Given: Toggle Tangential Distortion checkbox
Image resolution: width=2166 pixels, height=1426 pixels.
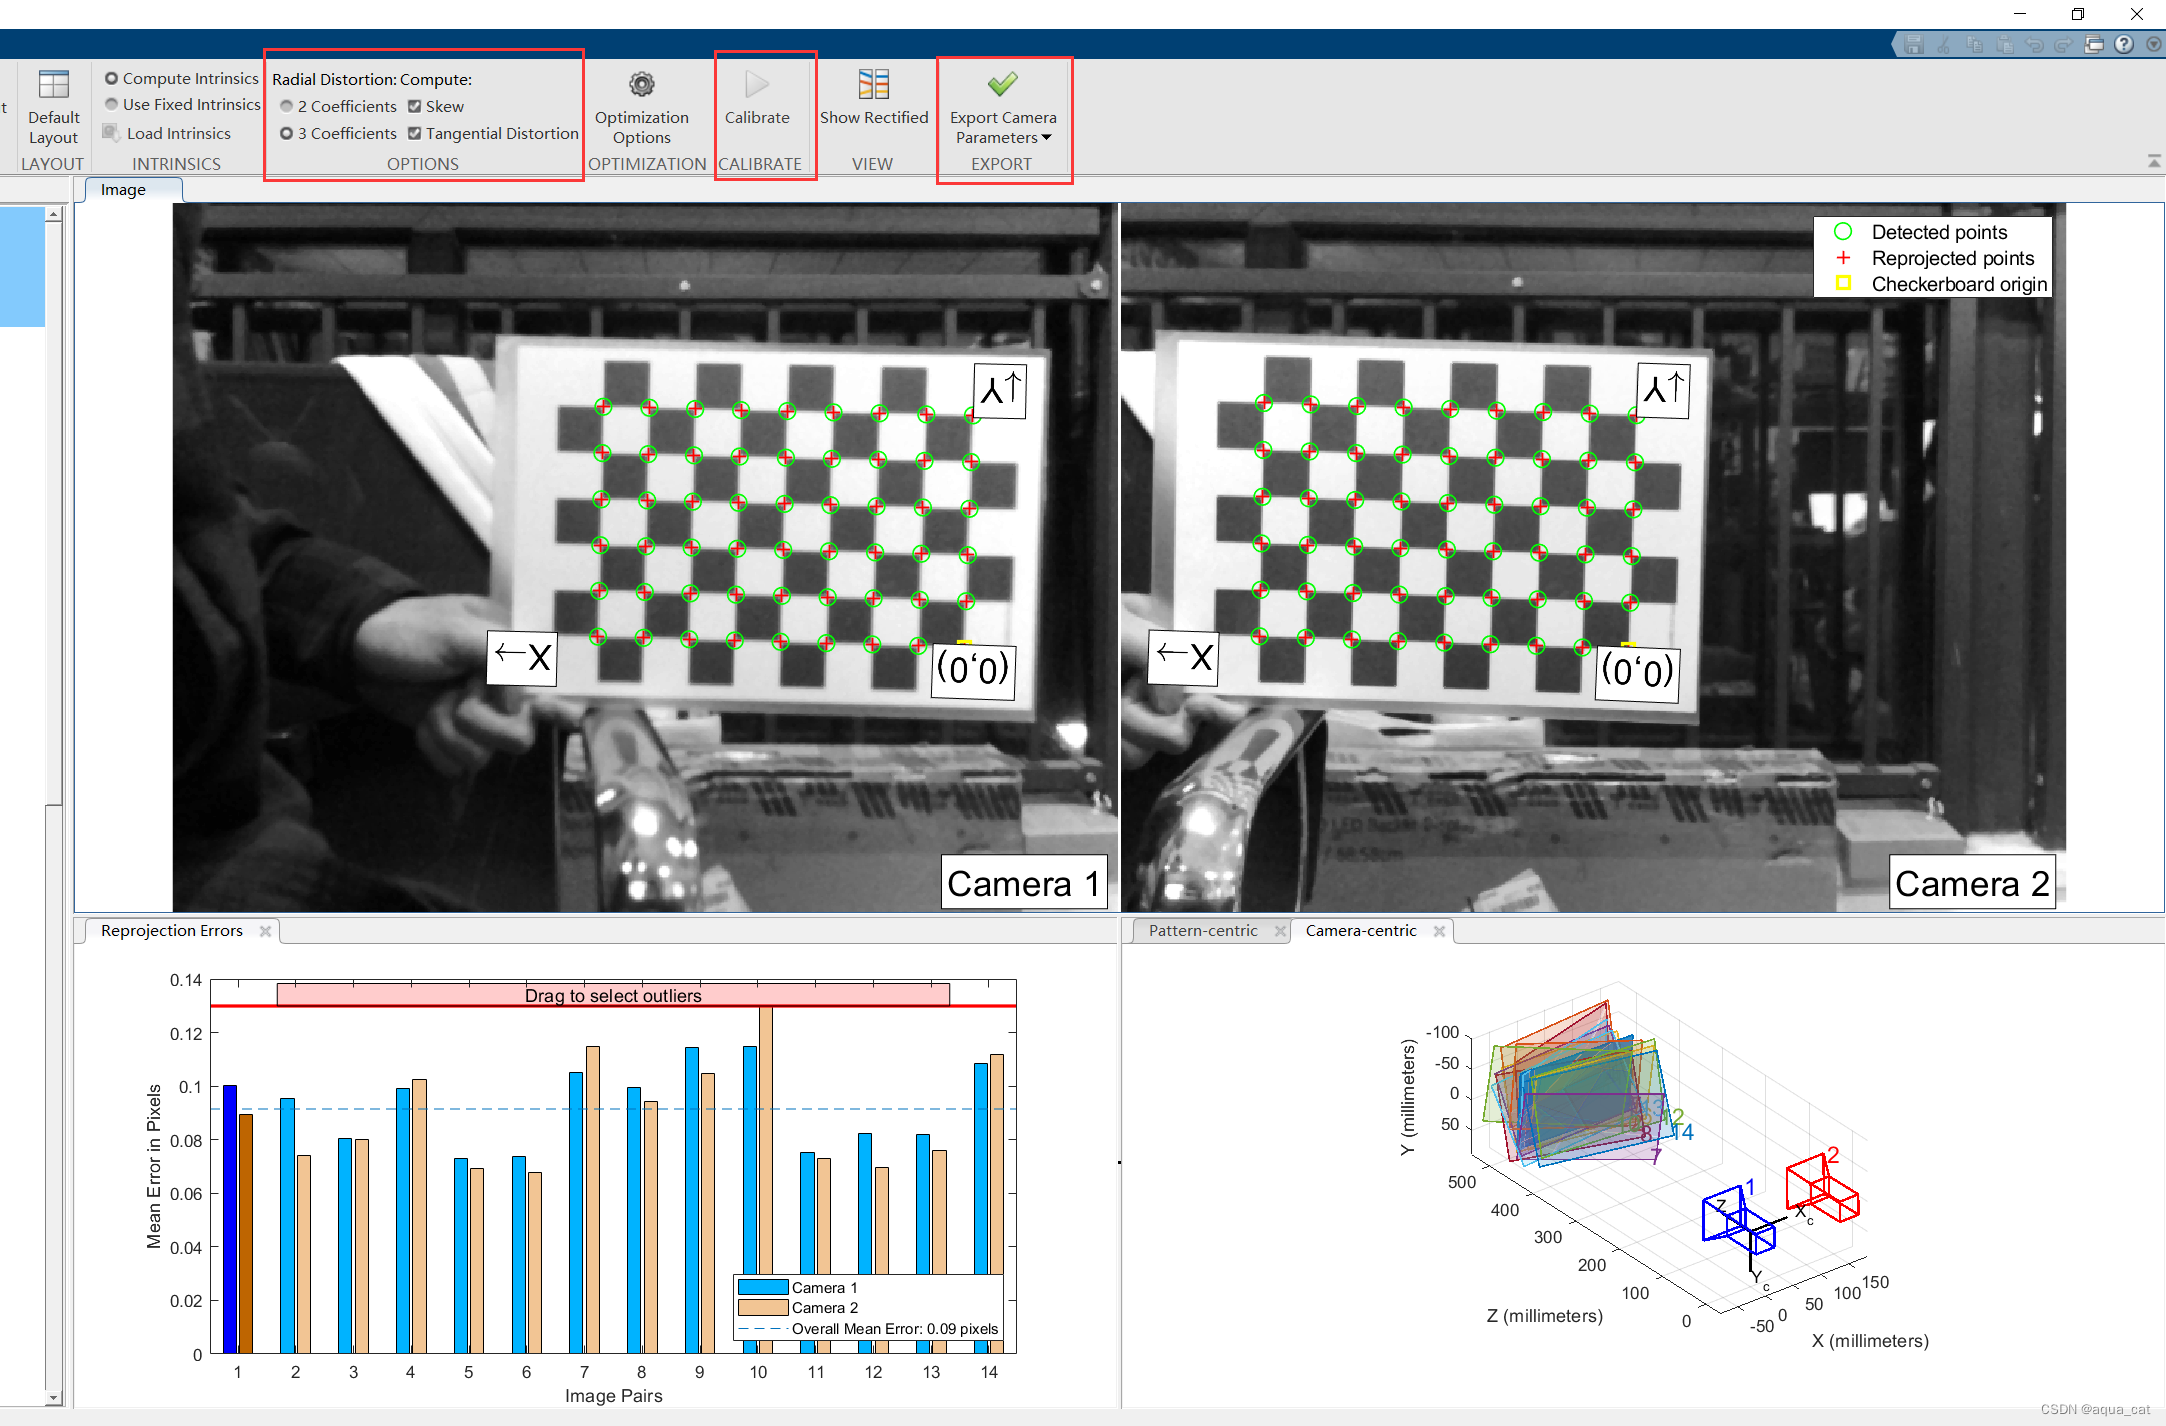Looking at the screenshot, I should coord(415,133).
